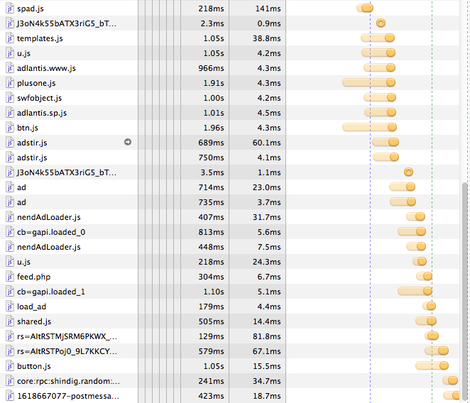Click the go-to arrow icon beside adstir.js
The width and height of the screenshot is (470, 403).
point(128,142)
